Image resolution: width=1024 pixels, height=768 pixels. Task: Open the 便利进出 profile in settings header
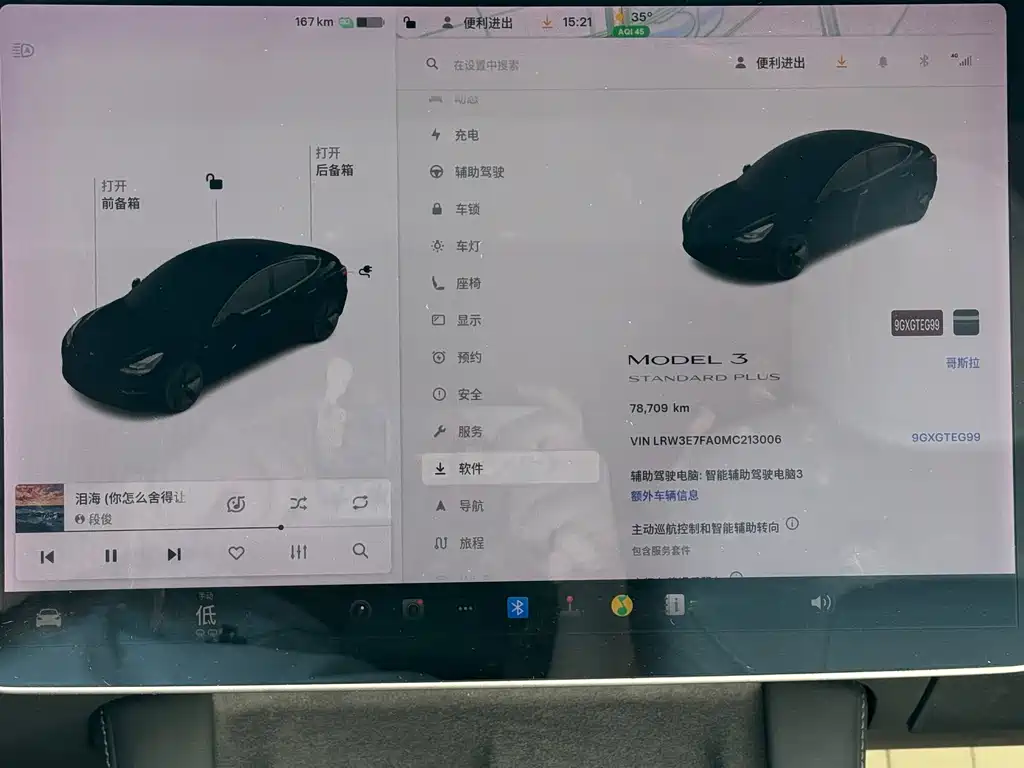[770, 63]
